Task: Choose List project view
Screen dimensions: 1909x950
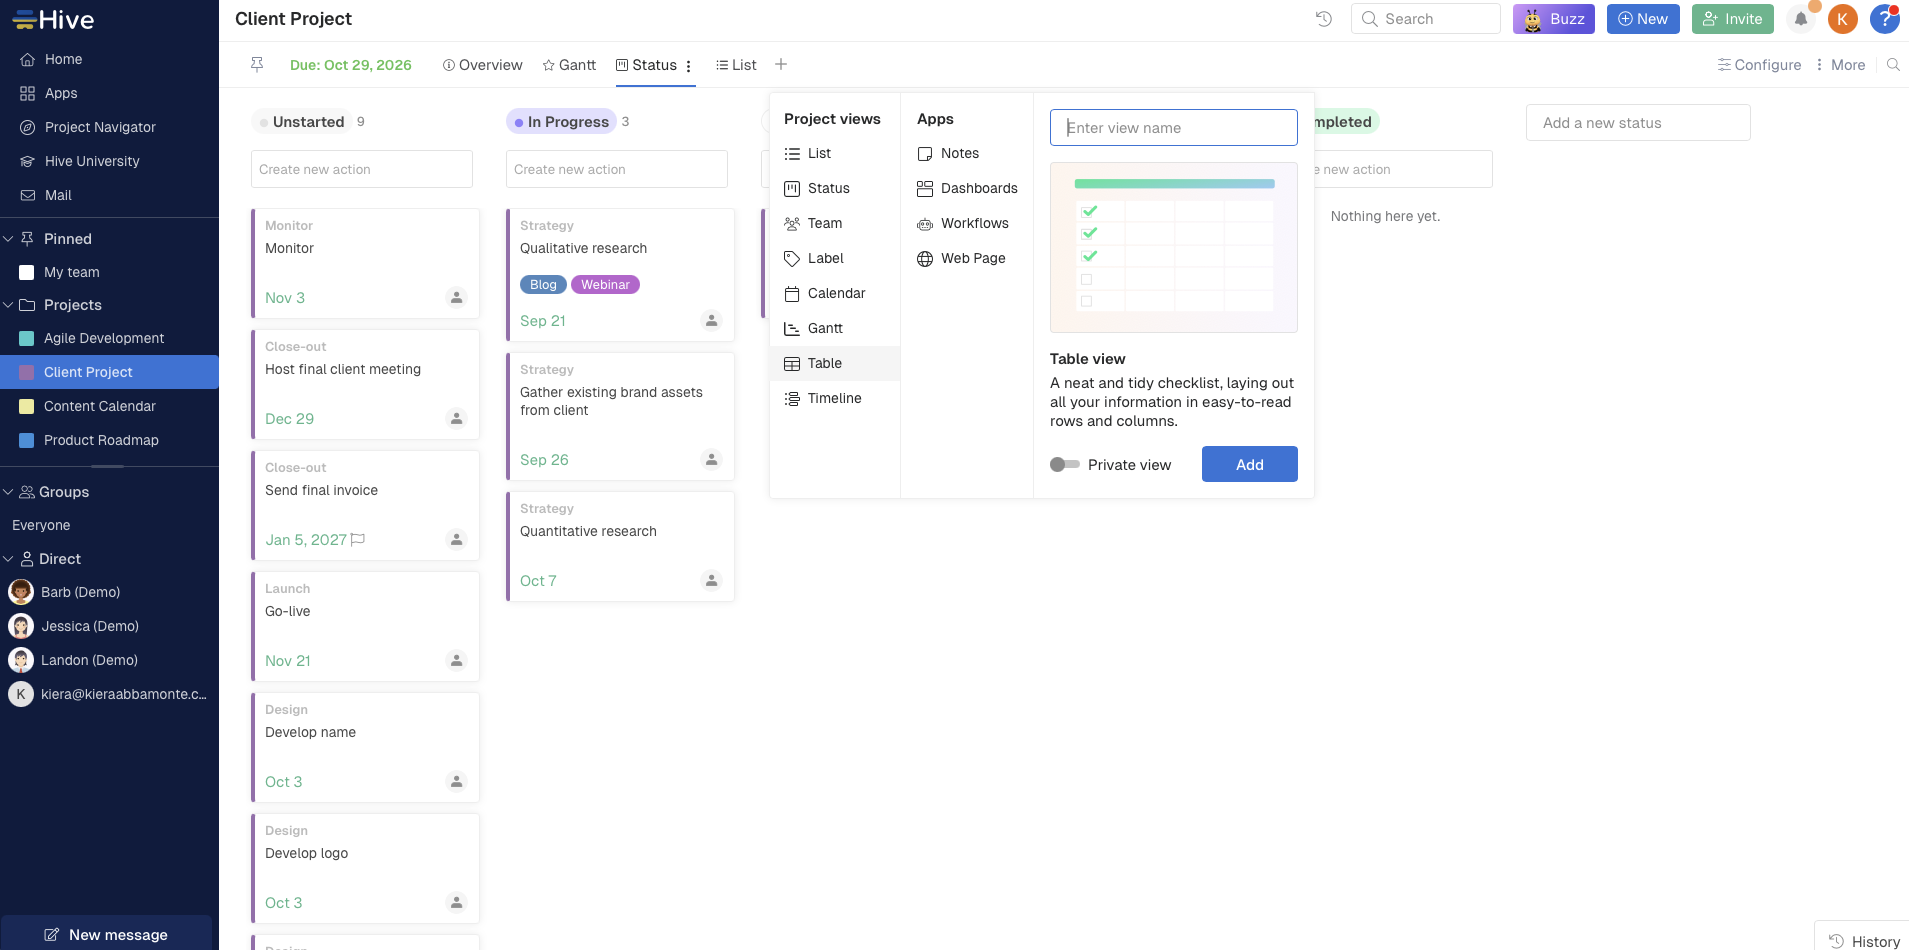Action: point(835,153)
